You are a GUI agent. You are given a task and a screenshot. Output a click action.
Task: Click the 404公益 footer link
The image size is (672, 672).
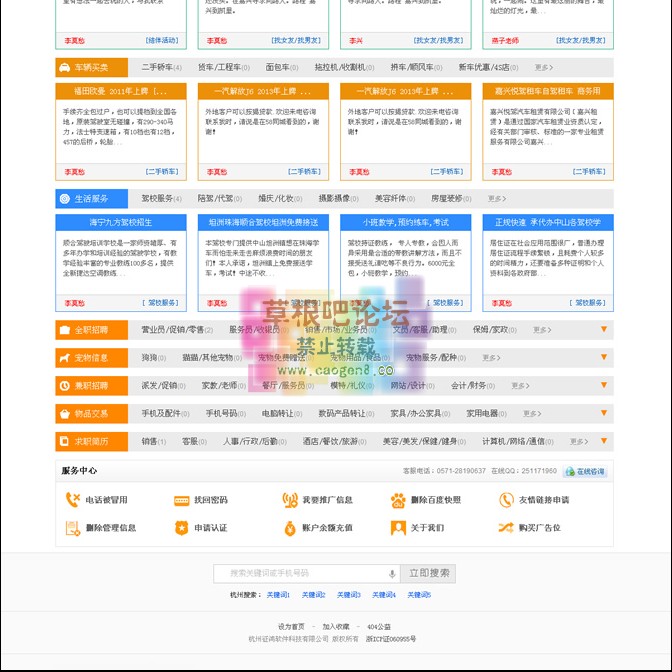(379, 627)
